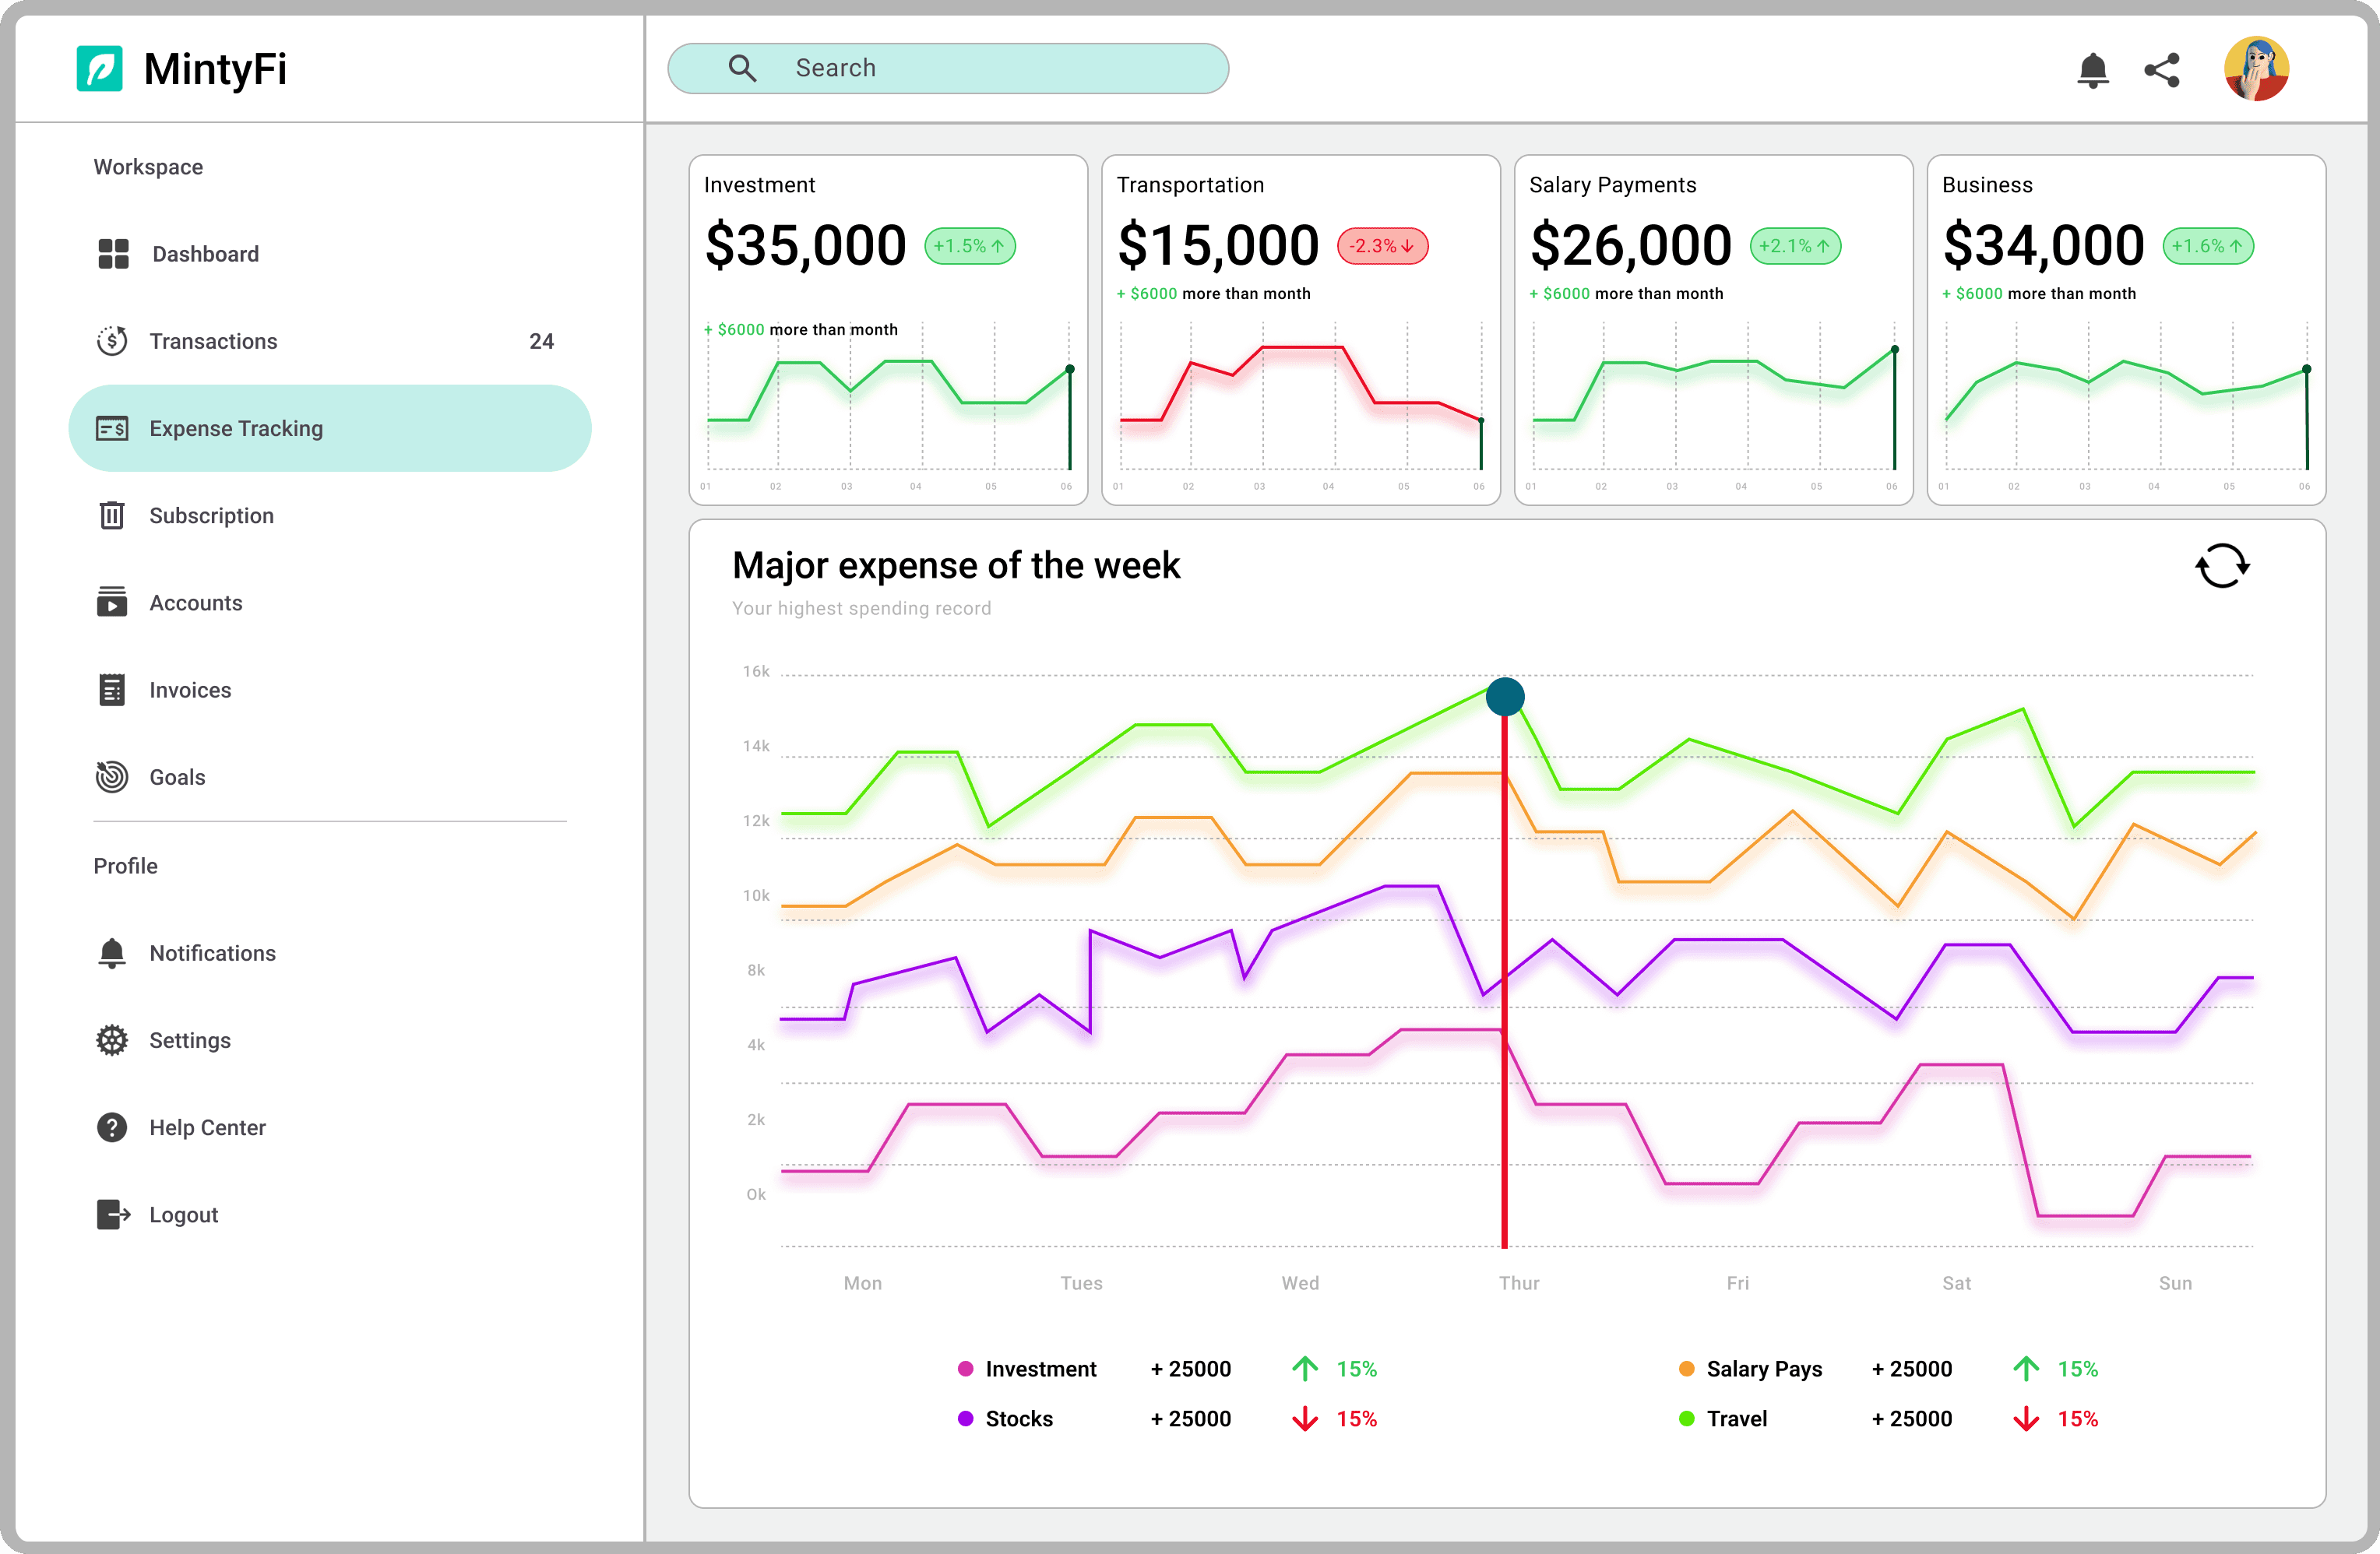Click the MintyFi leaf logo icon

[99, 69]
